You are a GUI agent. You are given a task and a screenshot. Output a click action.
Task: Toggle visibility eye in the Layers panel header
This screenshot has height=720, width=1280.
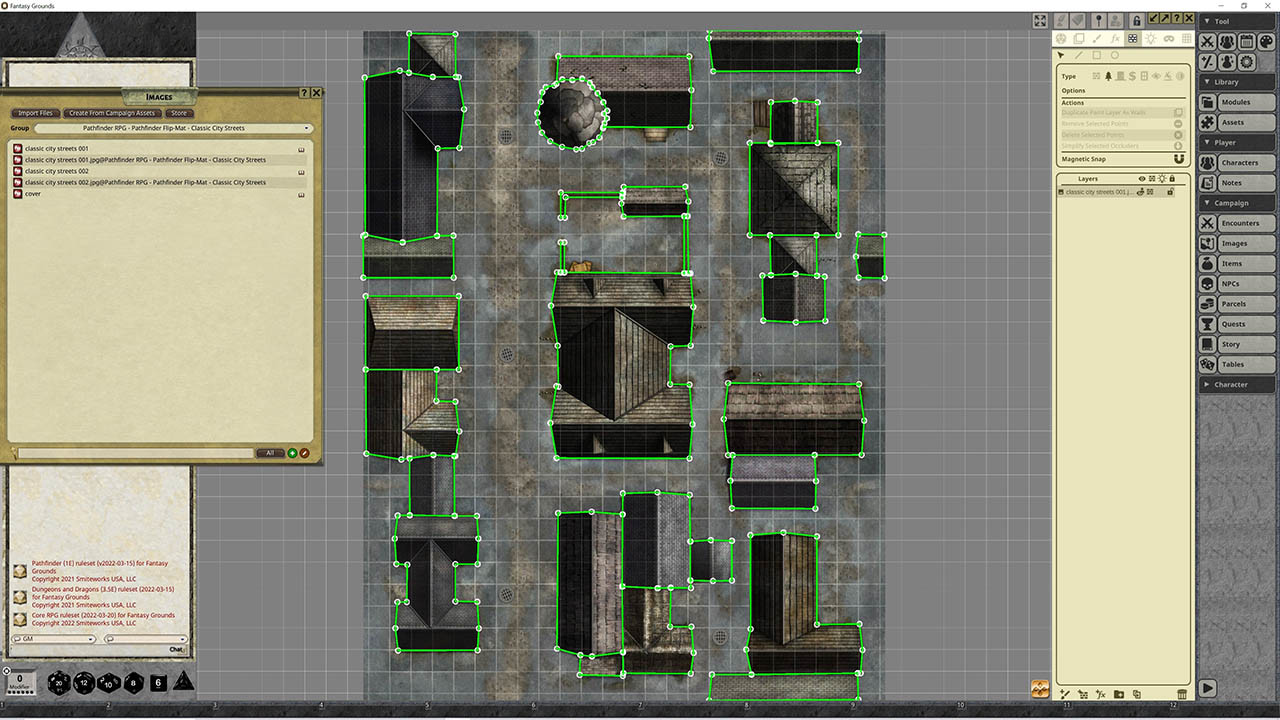point(1142,178)
